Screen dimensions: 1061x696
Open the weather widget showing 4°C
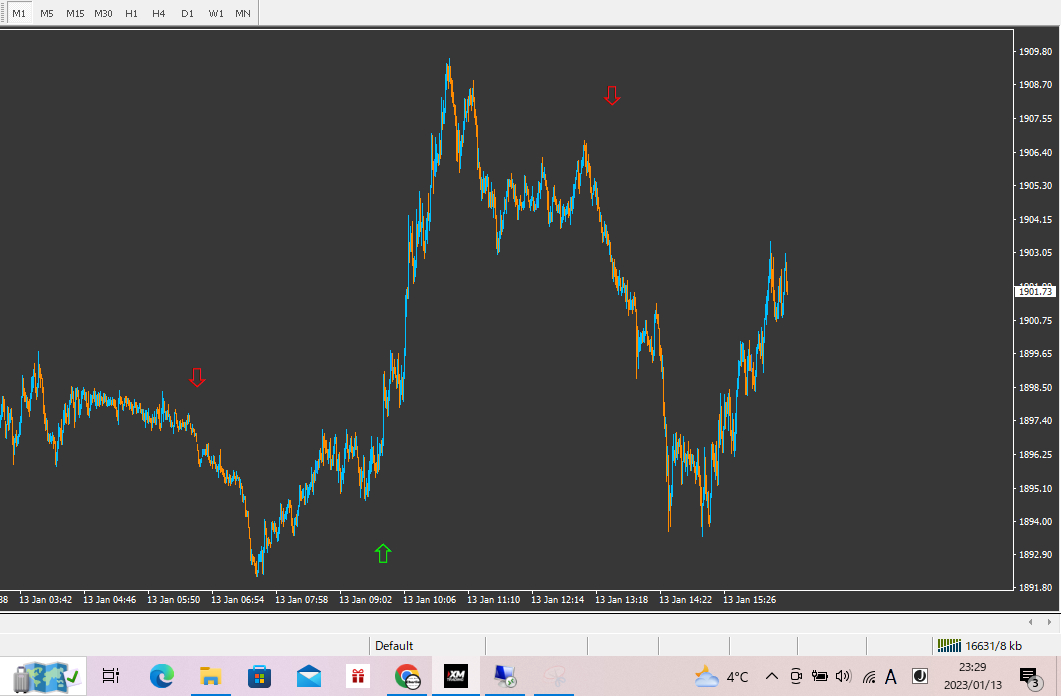click(721, 676)
